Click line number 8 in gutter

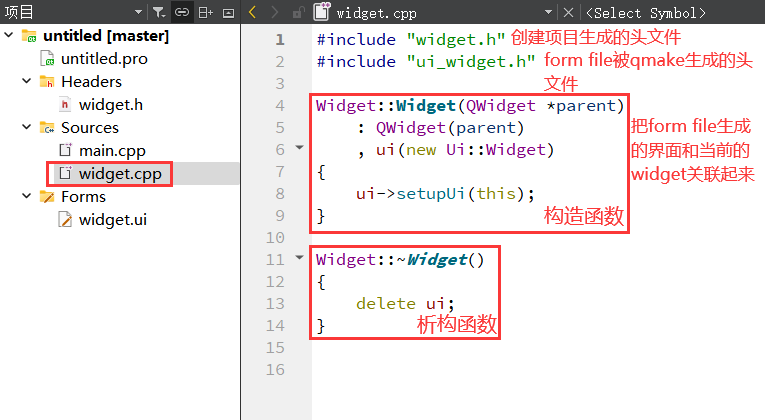[280, 194]
